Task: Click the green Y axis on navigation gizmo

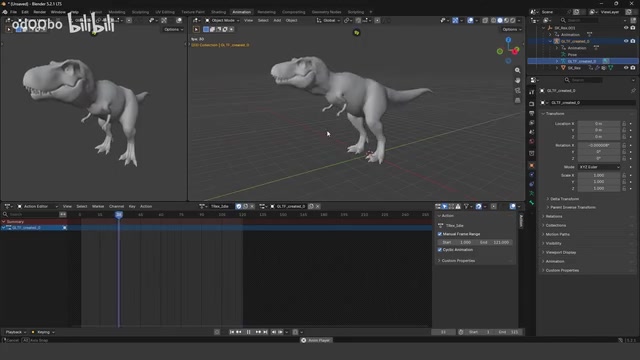Action: click(x=500, y=51)
